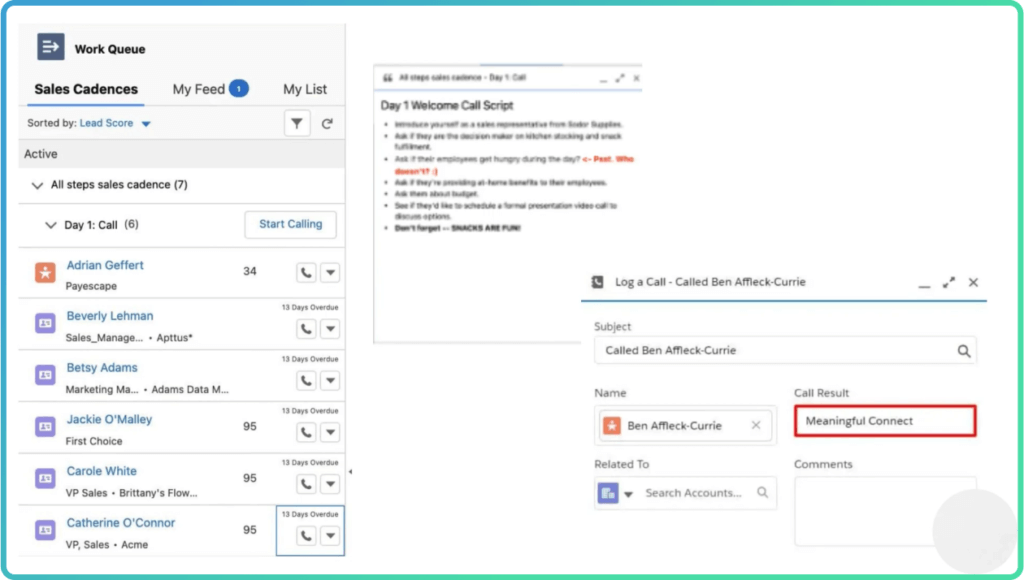Click First Choice company text

(93, 441)
